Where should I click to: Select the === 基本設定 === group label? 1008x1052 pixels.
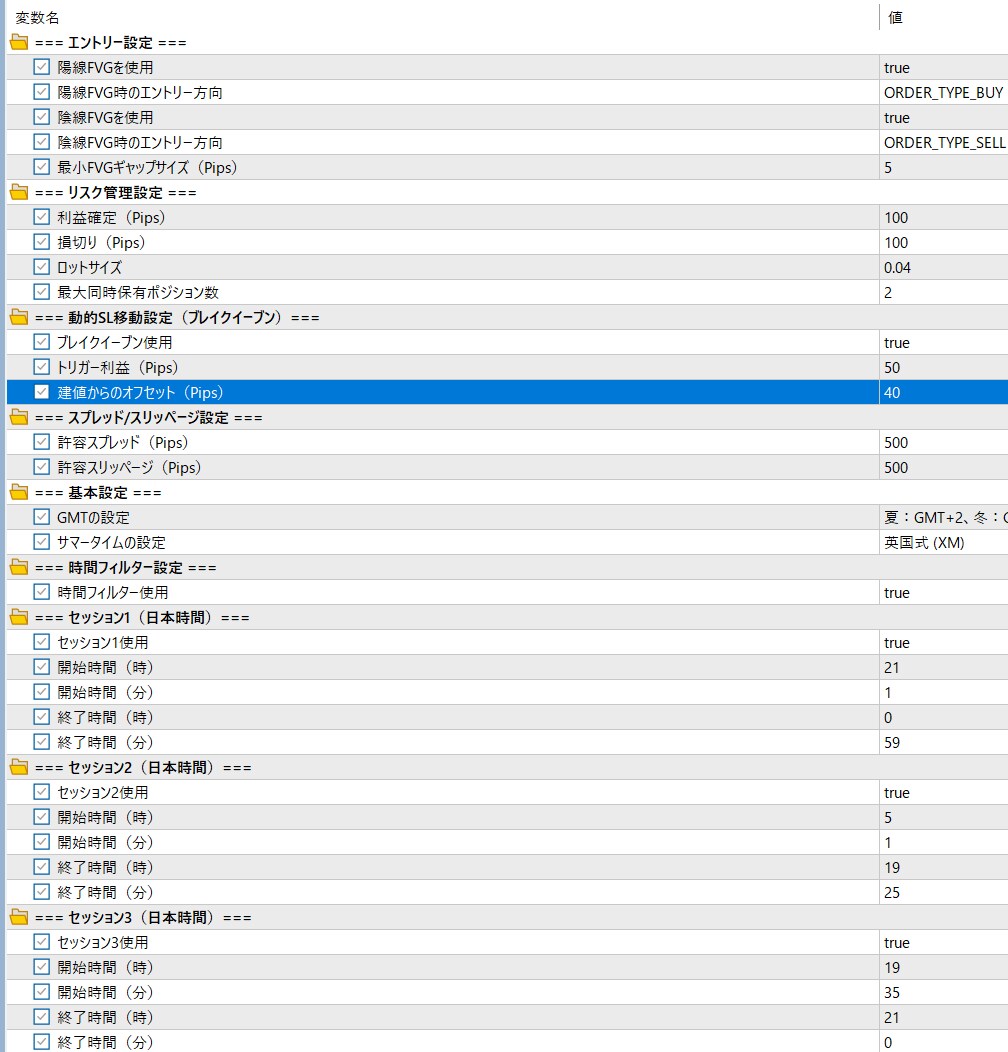click(x=98, y=492)
